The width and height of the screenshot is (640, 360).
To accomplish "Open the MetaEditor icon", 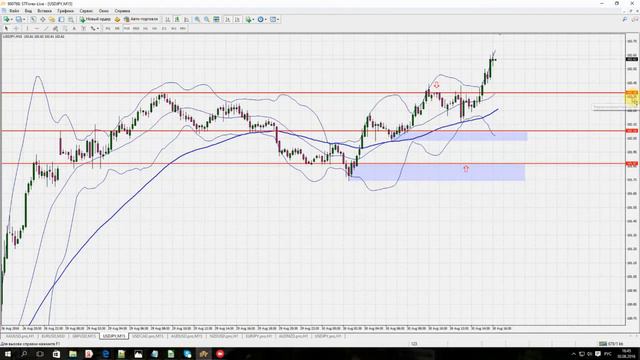I will tap(118, 19).
